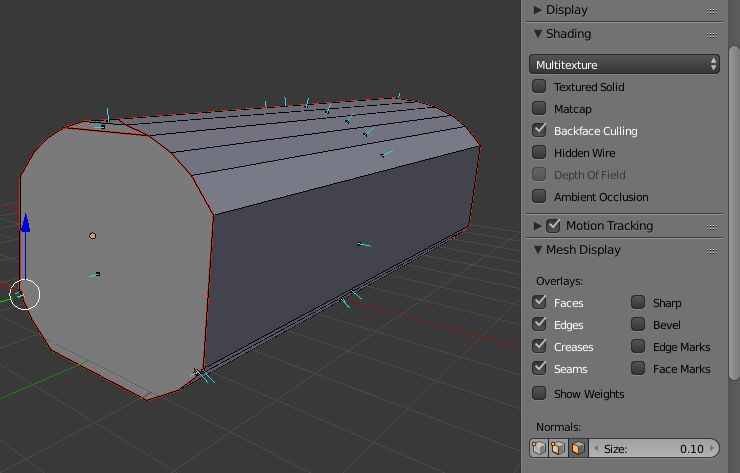Grab the Shading panel drag handle
The width and height of the screenshot is (740, 473).
(x=712, y=35)
